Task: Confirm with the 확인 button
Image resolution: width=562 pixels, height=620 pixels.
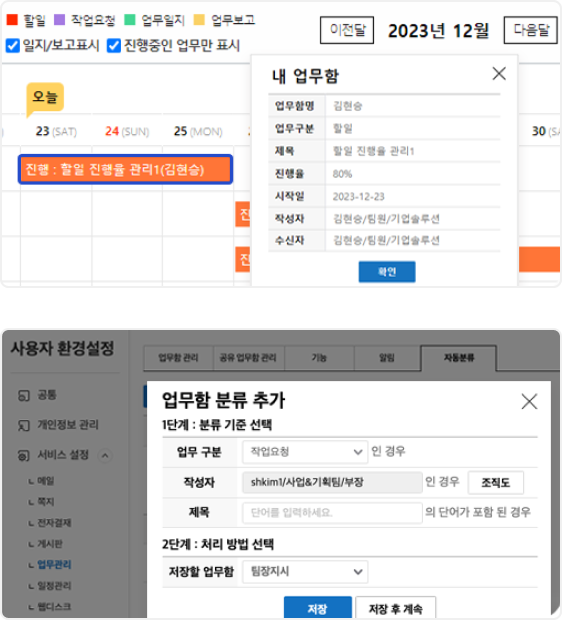Action: click(387, 272)
